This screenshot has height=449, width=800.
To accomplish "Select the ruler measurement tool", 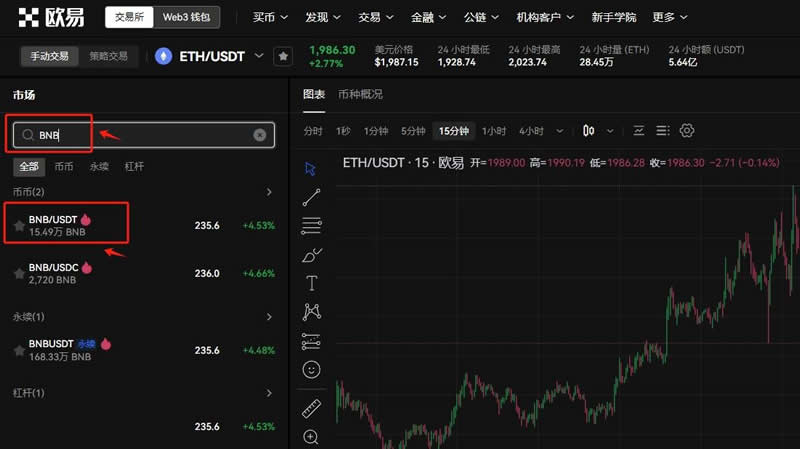I will point(311,408).
